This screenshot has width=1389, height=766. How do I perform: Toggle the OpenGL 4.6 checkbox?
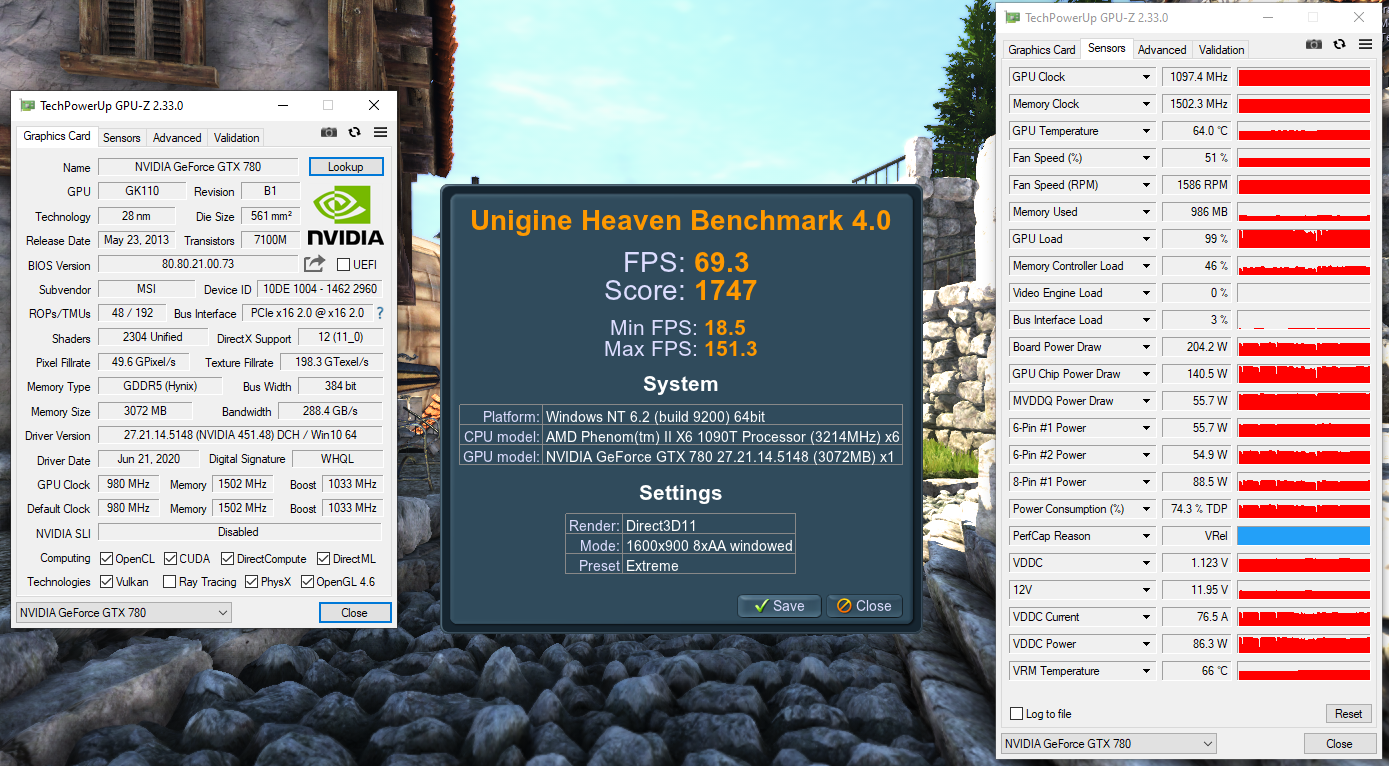click(308, 582)
